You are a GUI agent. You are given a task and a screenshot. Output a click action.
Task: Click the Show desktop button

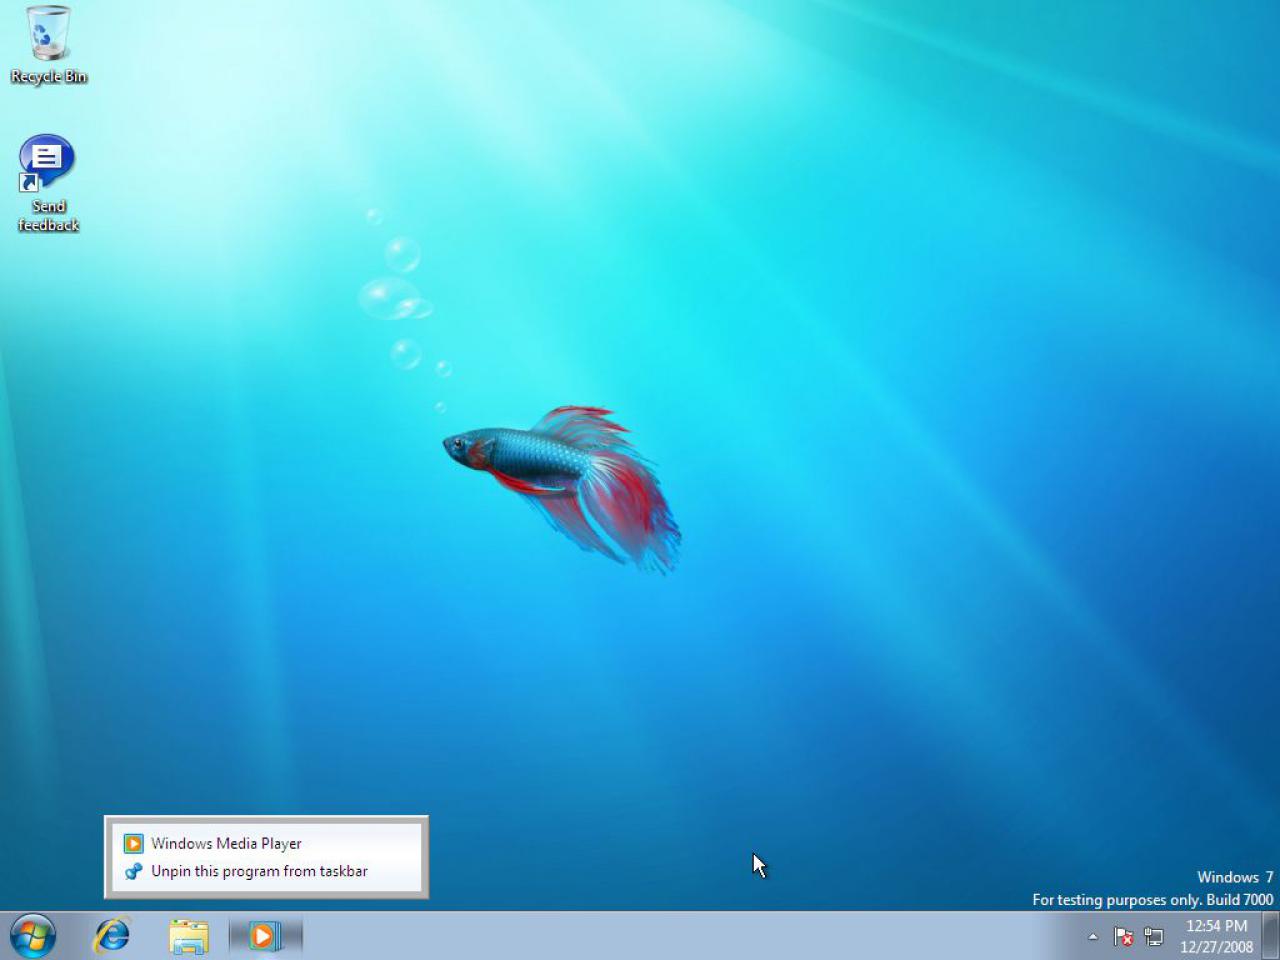[1270, 936]
